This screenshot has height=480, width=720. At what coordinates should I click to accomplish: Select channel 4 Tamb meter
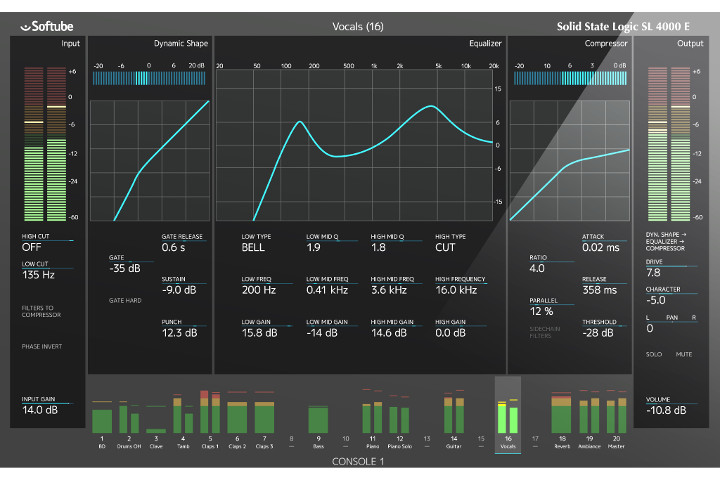coord(183,417)
